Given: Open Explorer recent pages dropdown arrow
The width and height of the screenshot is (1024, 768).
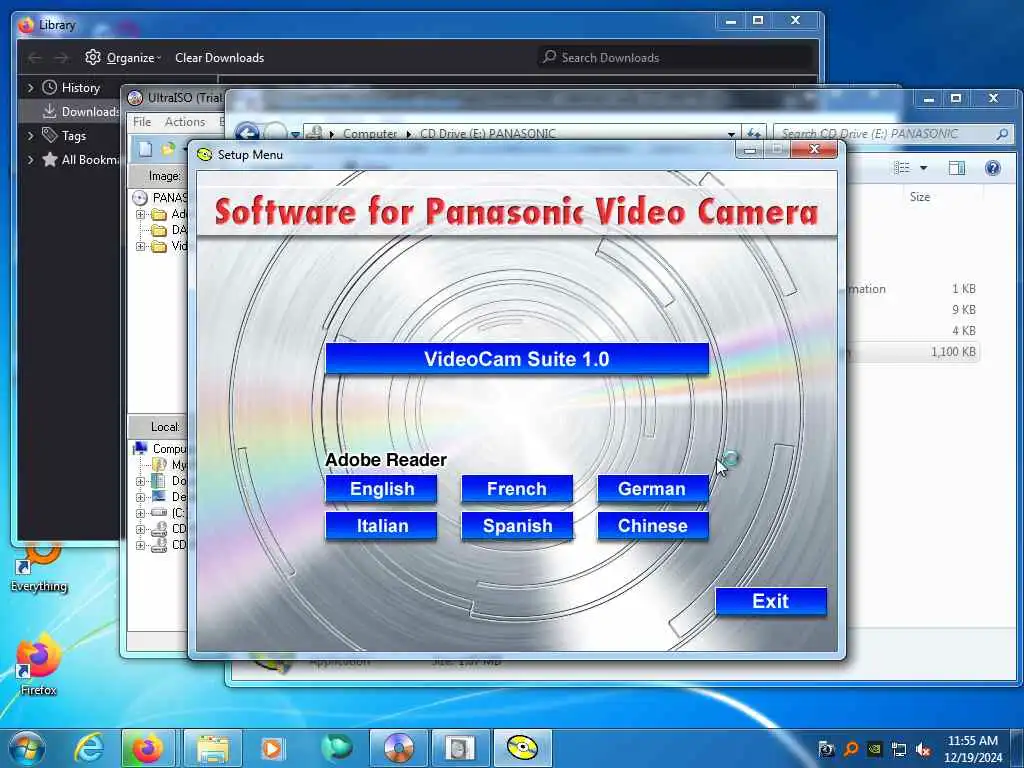Looking at the screenshot, I should pyautogui.click(x=295, y=134).
